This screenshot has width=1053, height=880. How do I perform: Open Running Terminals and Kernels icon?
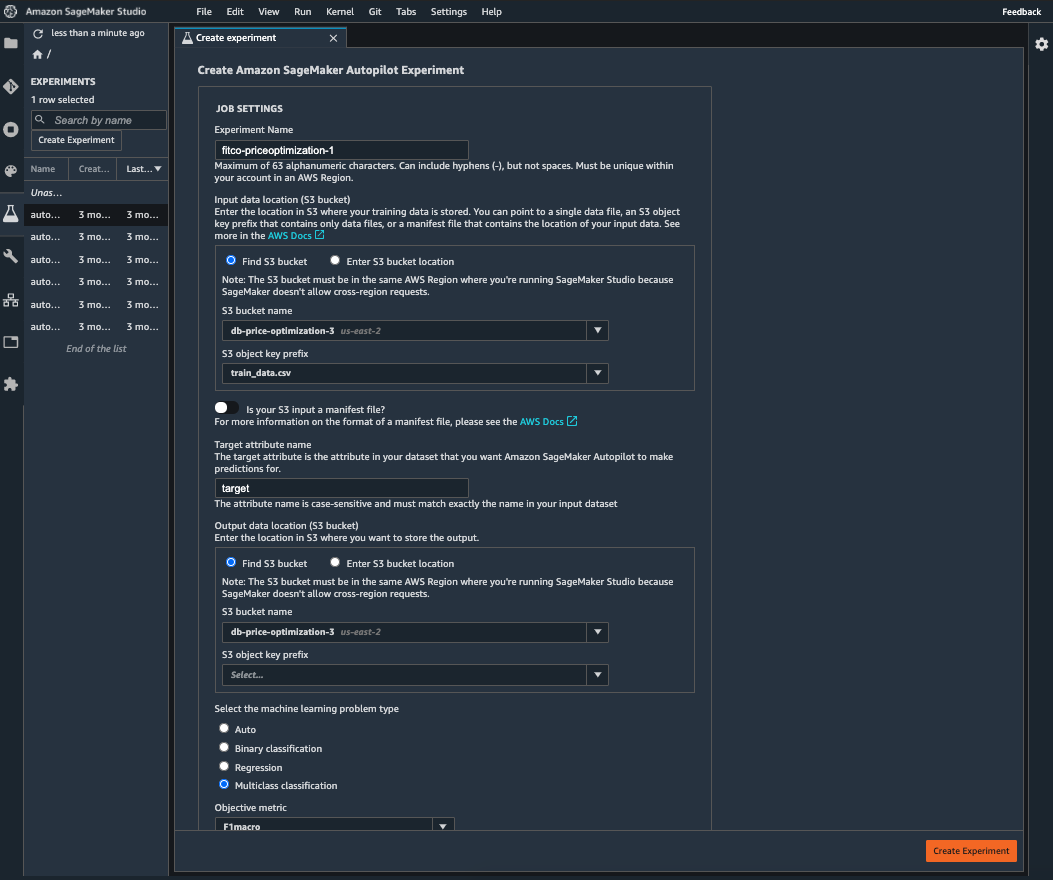pyautogui.click(x=11, y=129)
